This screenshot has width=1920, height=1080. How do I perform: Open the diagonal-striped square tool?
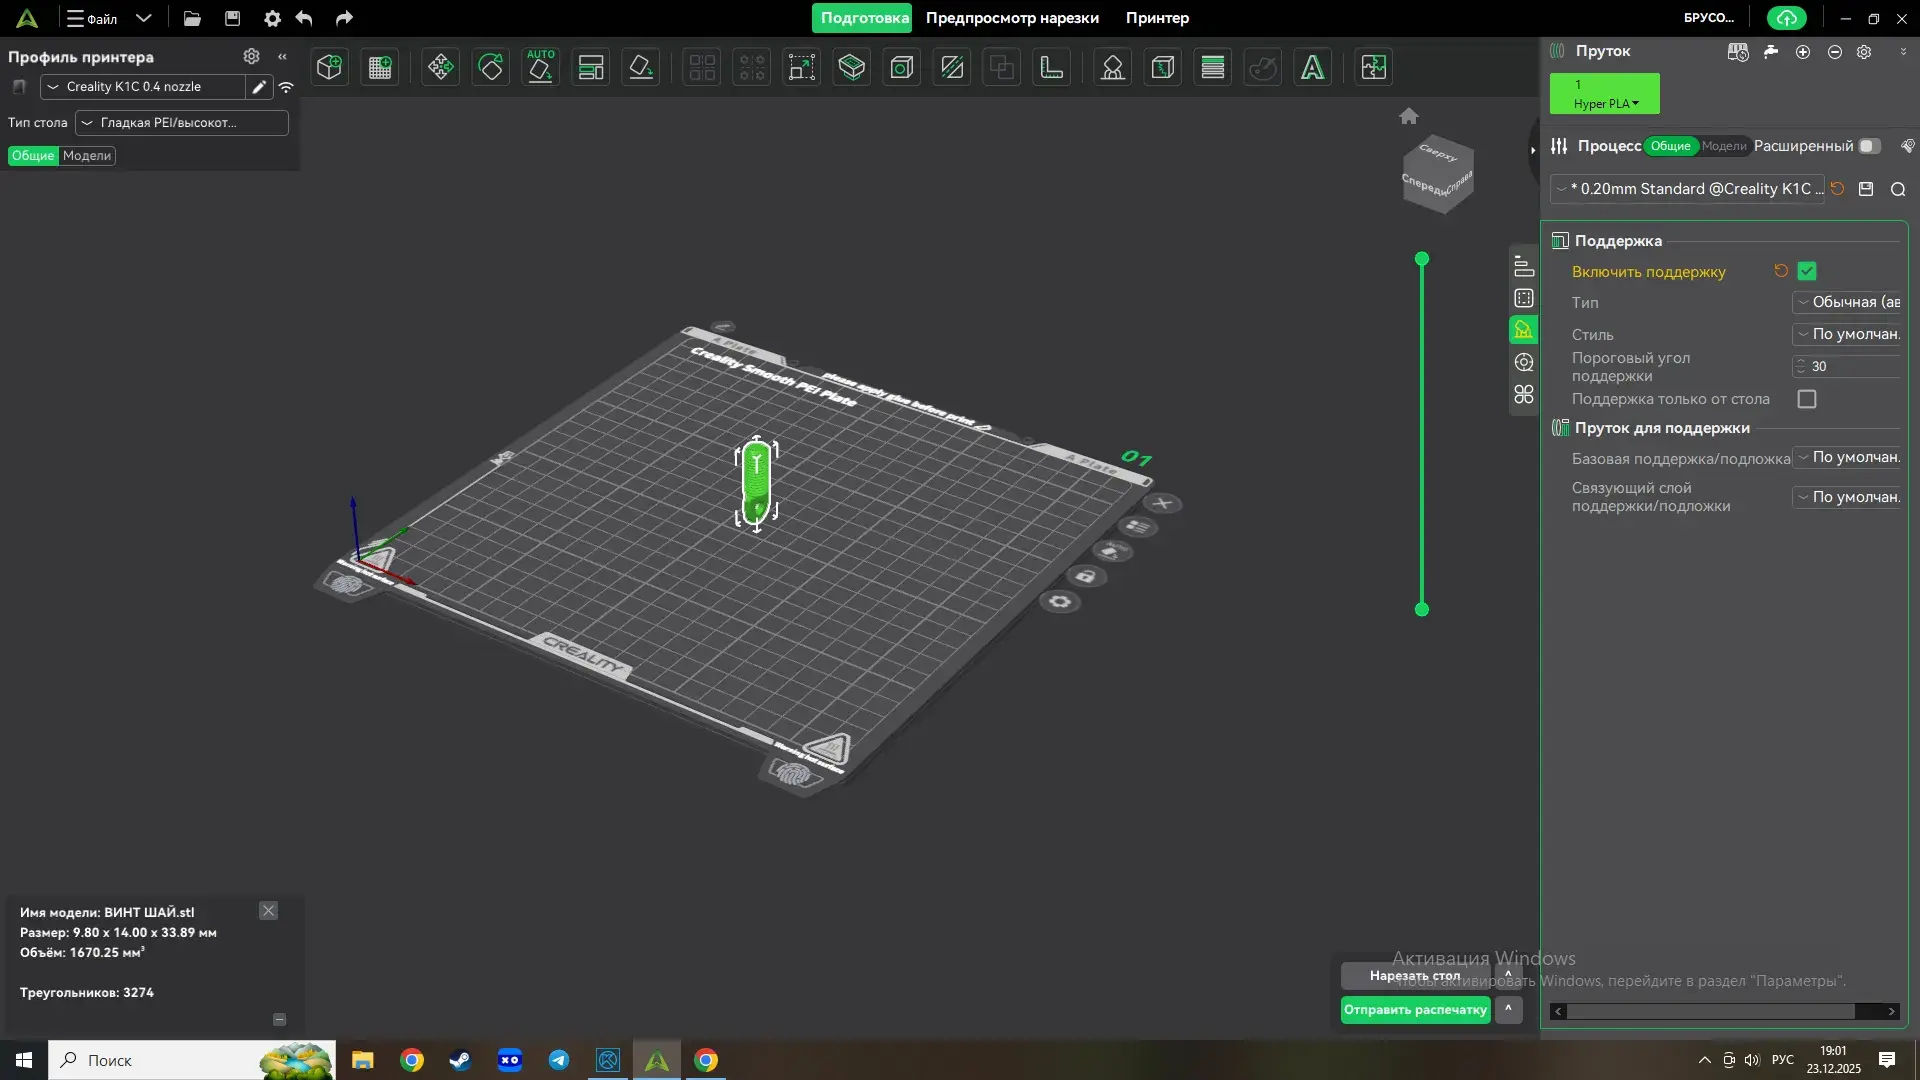coord(952,67)
